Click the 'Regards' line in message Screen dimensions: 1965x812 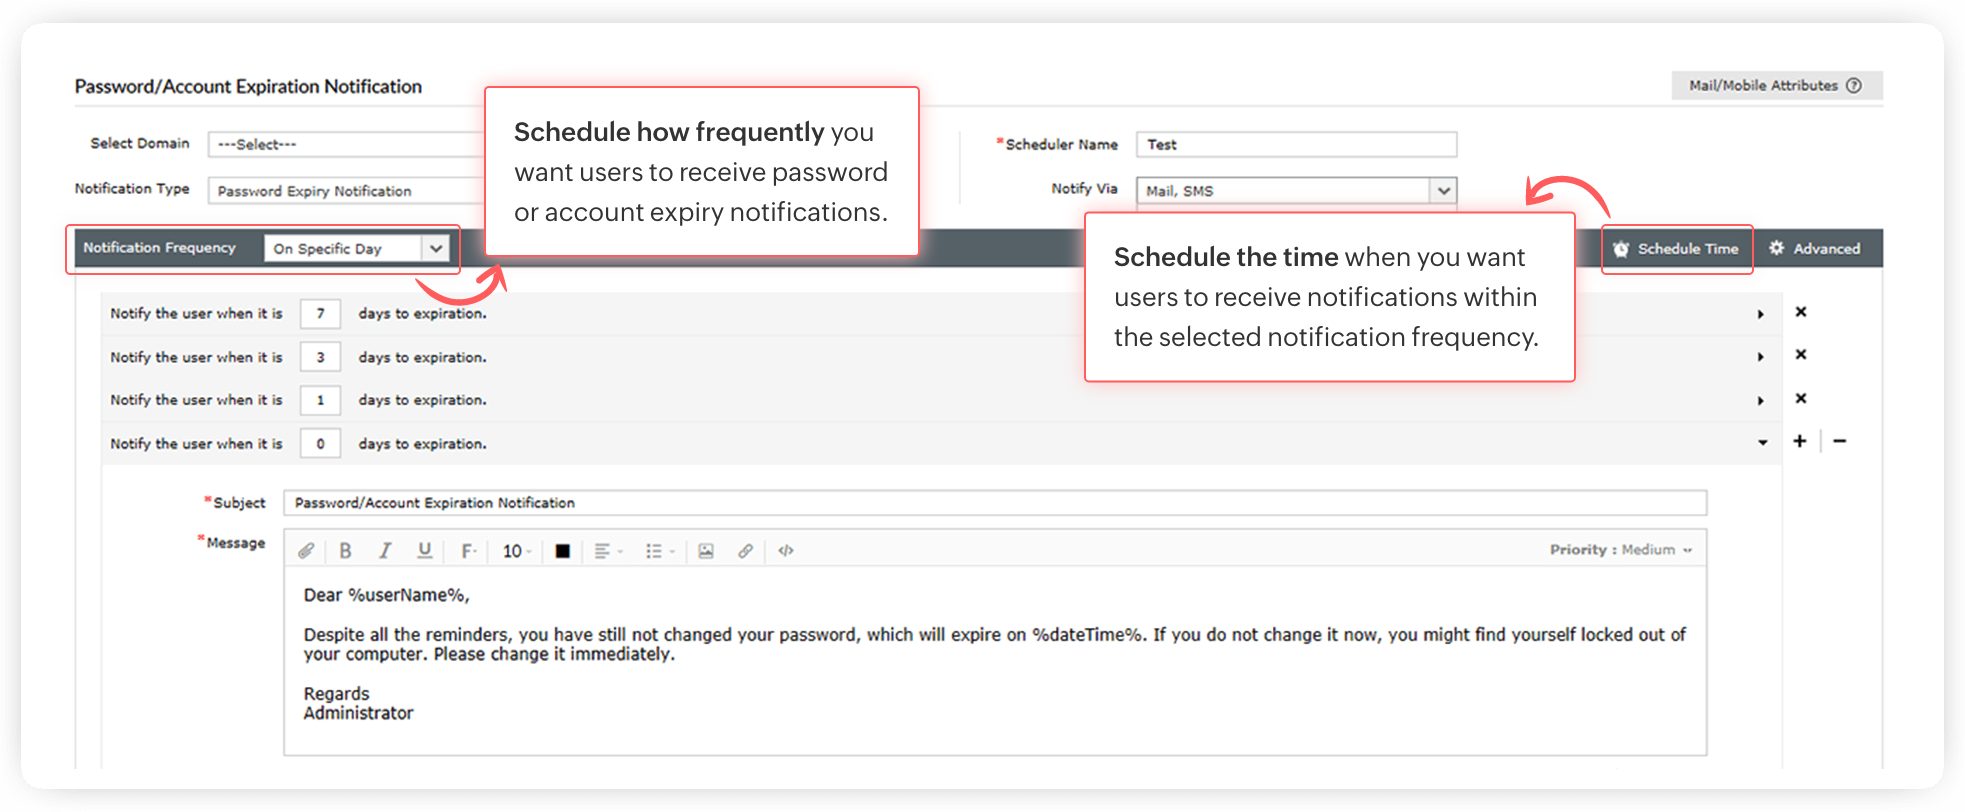click(336, 694)
